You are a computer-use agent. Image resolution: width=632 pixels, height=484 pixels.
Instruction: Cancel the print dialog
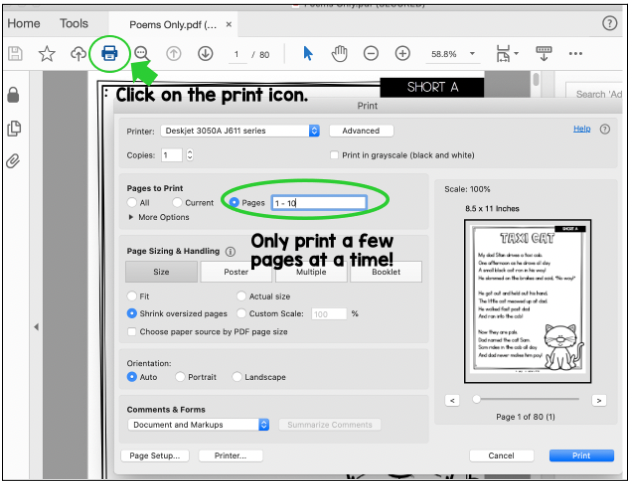(501, 456)
